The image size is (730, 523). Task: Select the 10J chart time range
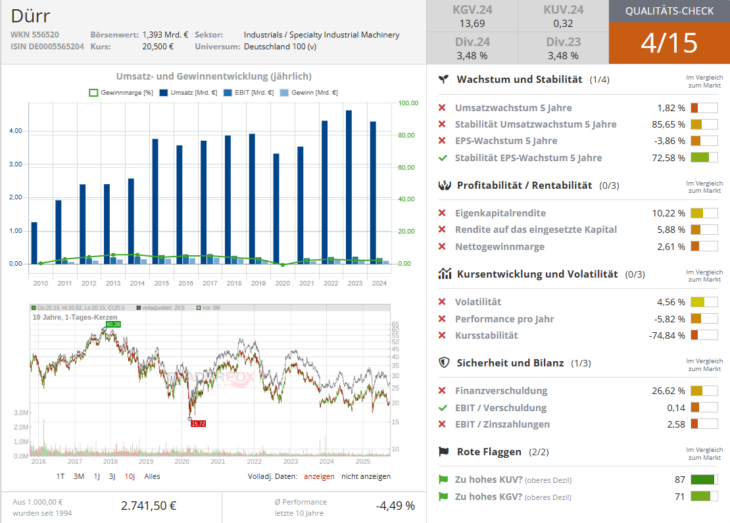(130, 476)
